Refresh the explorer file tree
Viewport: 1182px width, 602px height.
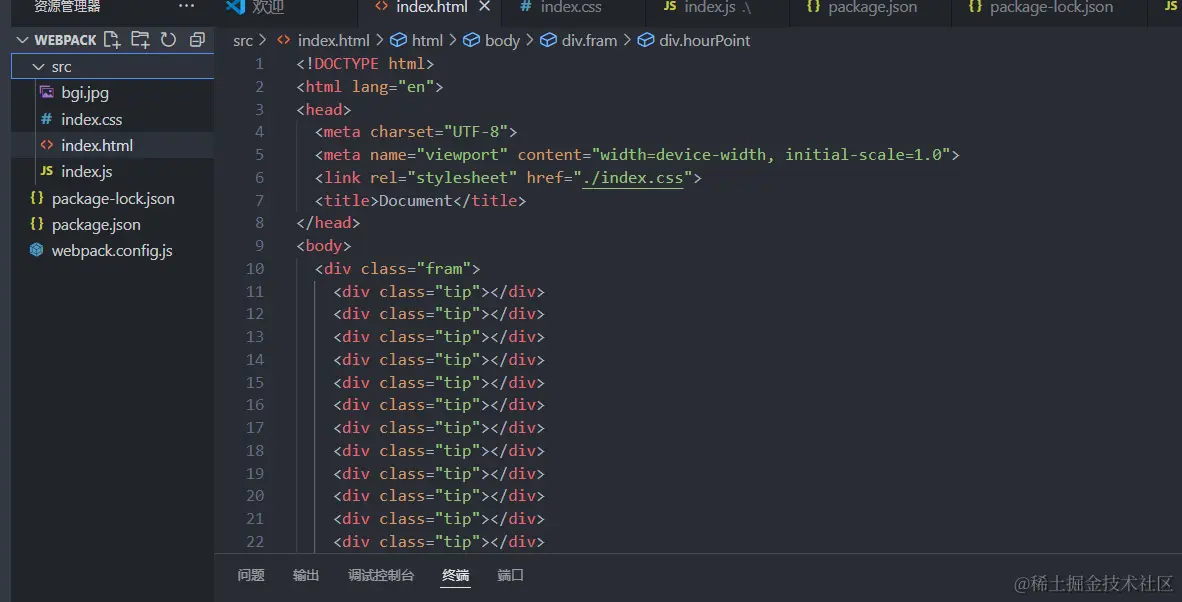[x=169, y=40]
